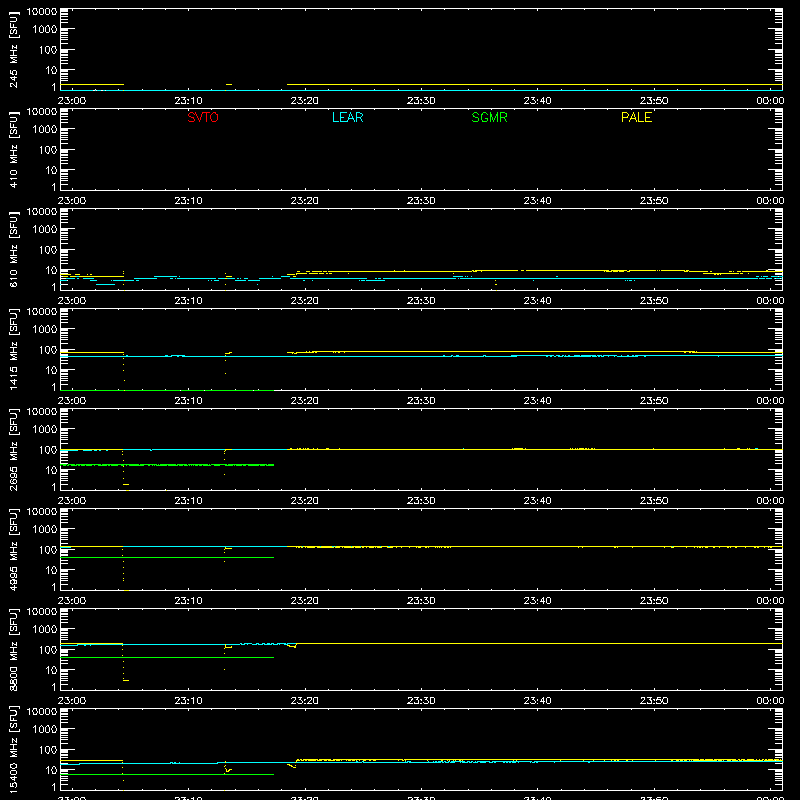
Task: Select the 8800 MHz [SFU] axis title
Action: (14, 650)
